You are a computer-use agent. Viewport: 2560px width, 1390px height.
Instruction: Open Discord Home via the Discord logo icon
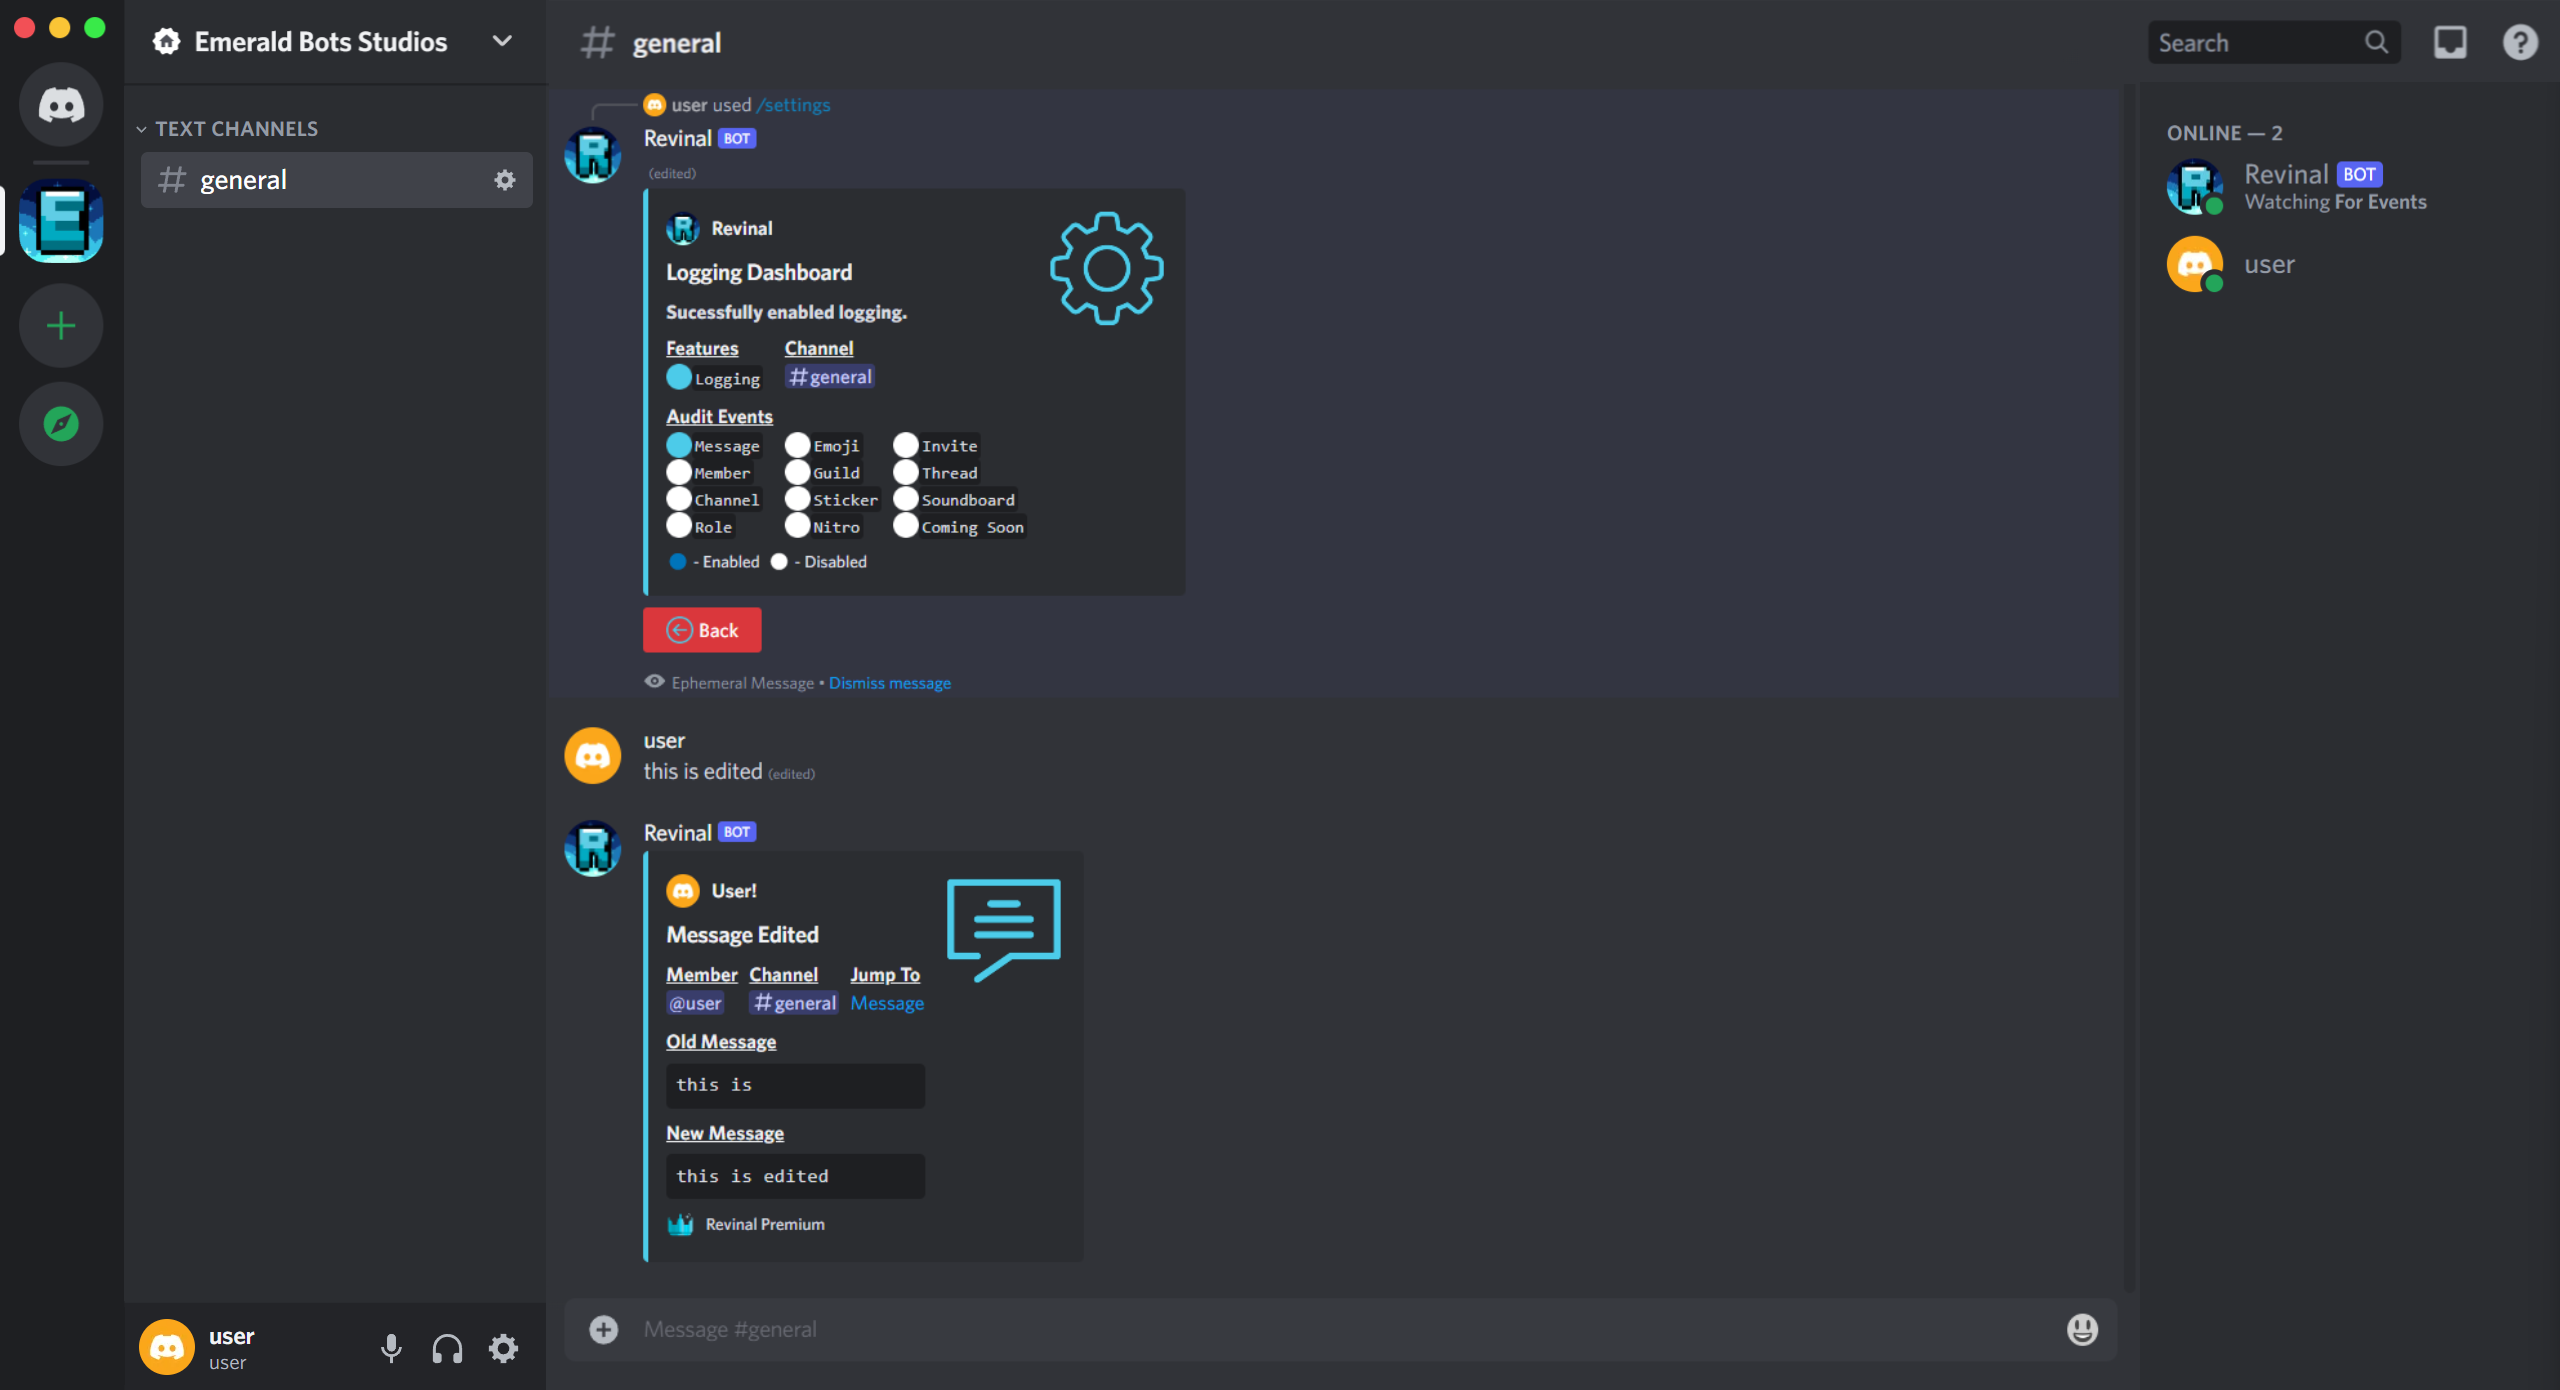[61, 104]
